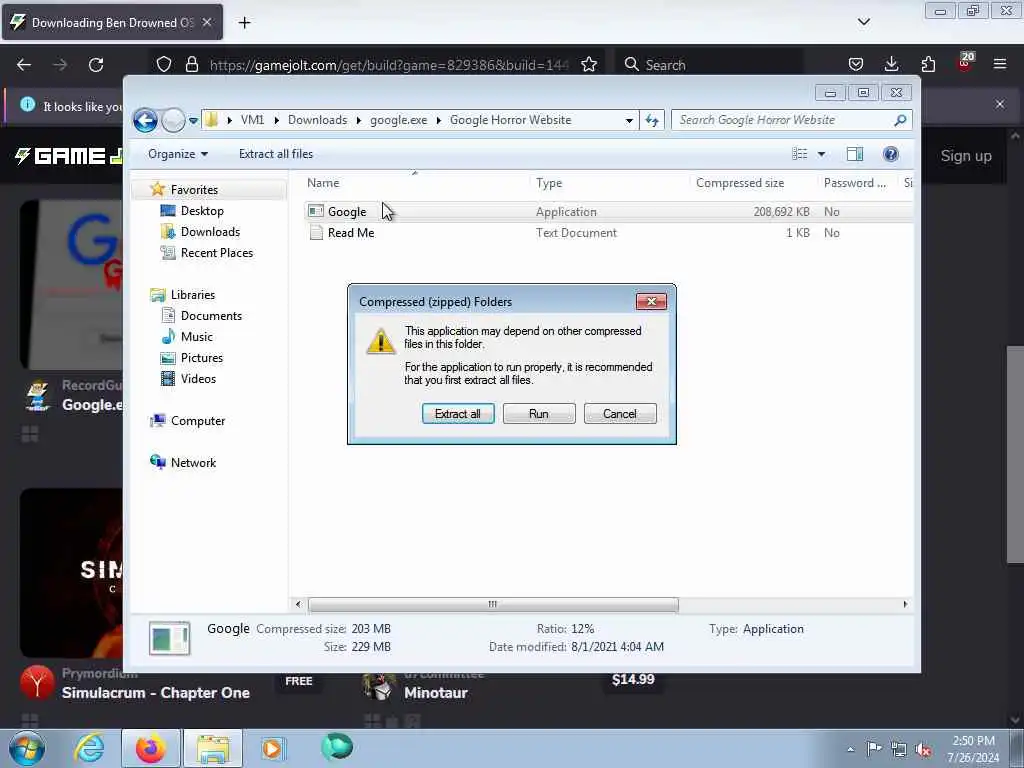Viewport: 1024px width, 768px height.
Task: Close the Compressed (zipped) Folders dialog
Action: pyautogui.click(x=651, y=301)
